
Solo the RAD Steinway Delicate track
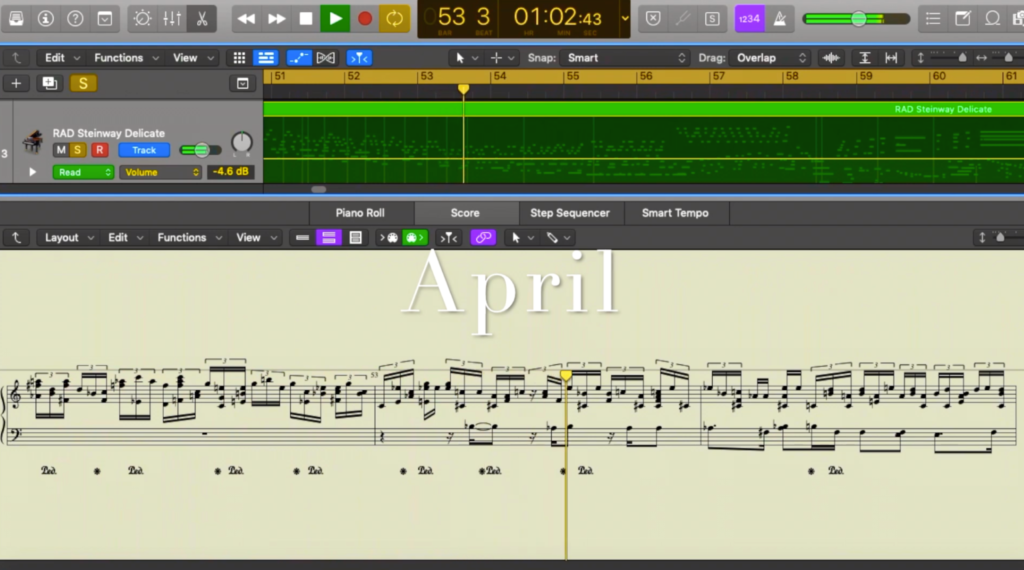[x=77, y=150]
